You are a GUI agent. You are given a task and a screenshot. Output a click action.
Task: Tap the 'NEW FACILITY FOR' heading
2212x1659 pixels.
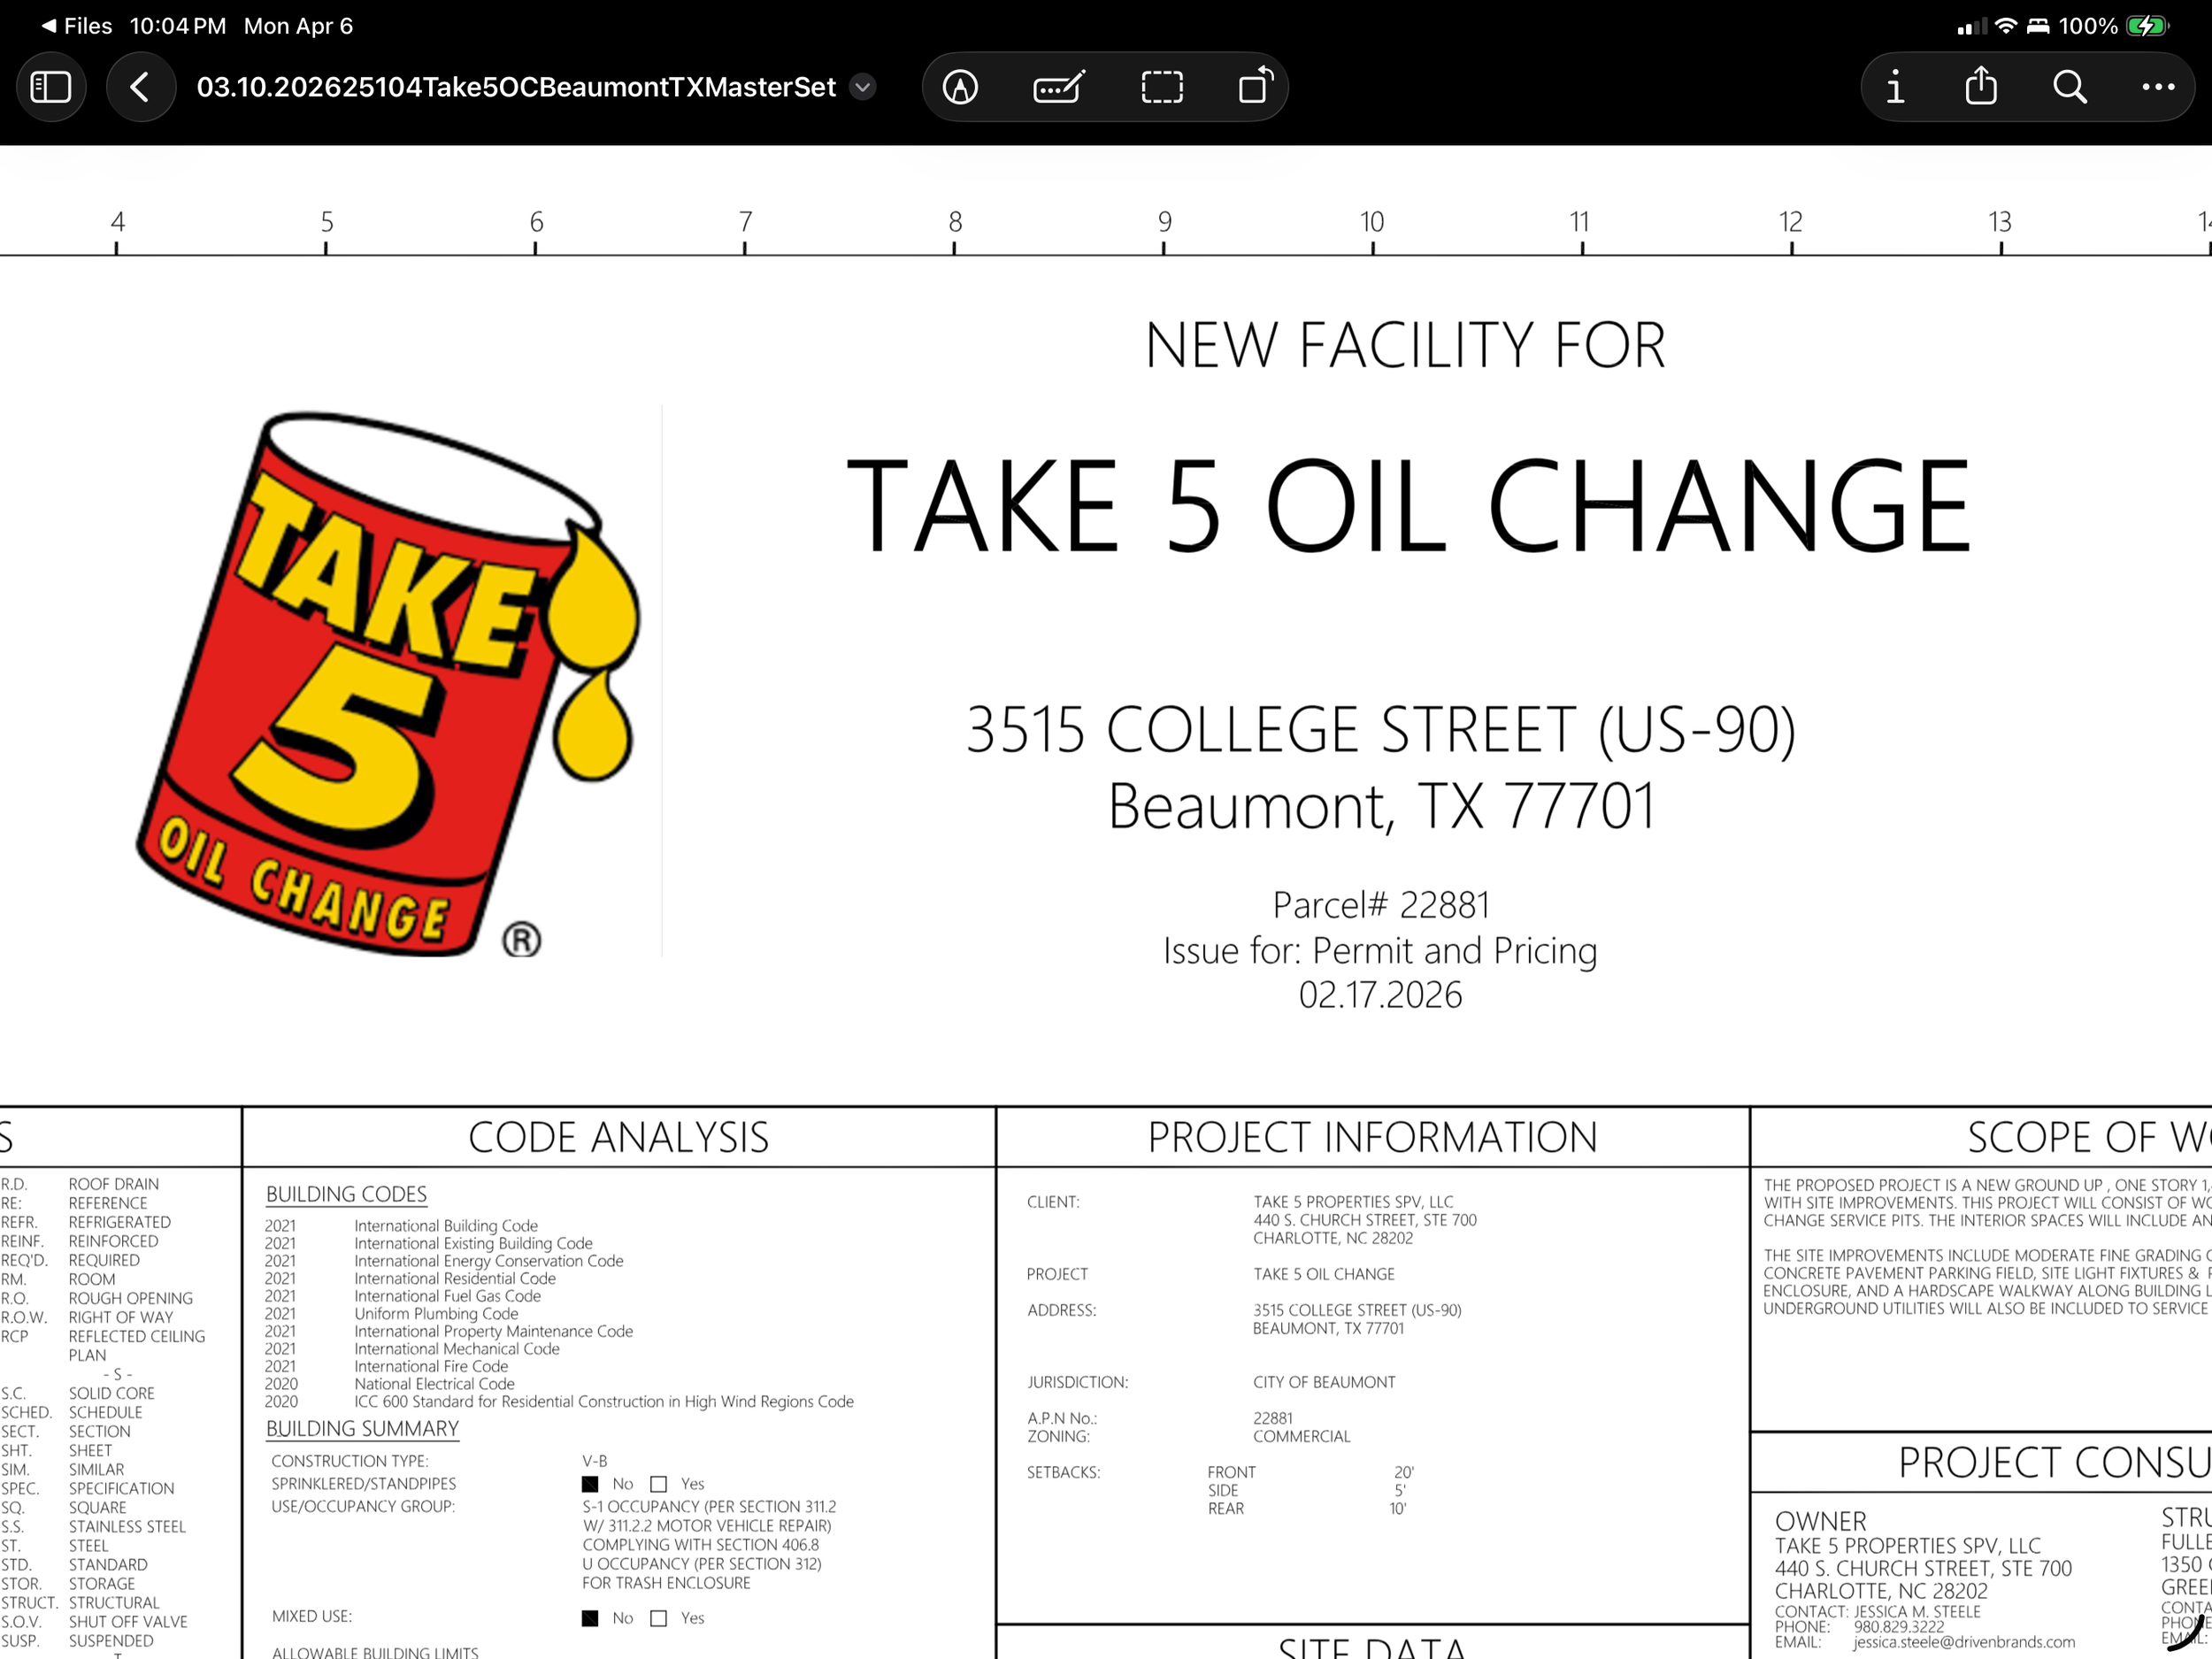point(1405,346)
